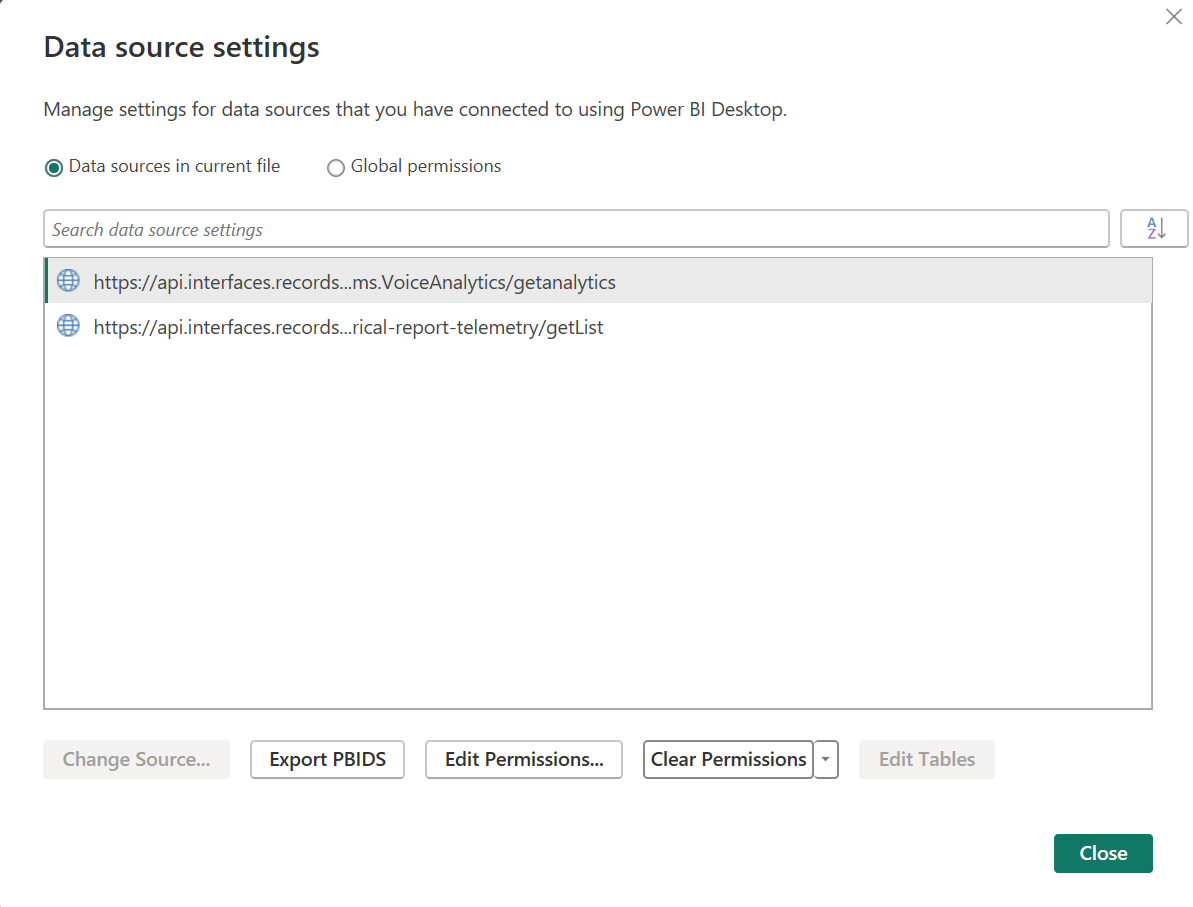Image resolution: width=1193 pixels, height=907 pixels.
Task: Click the disabled Change Source button
Action: (136, 759)
